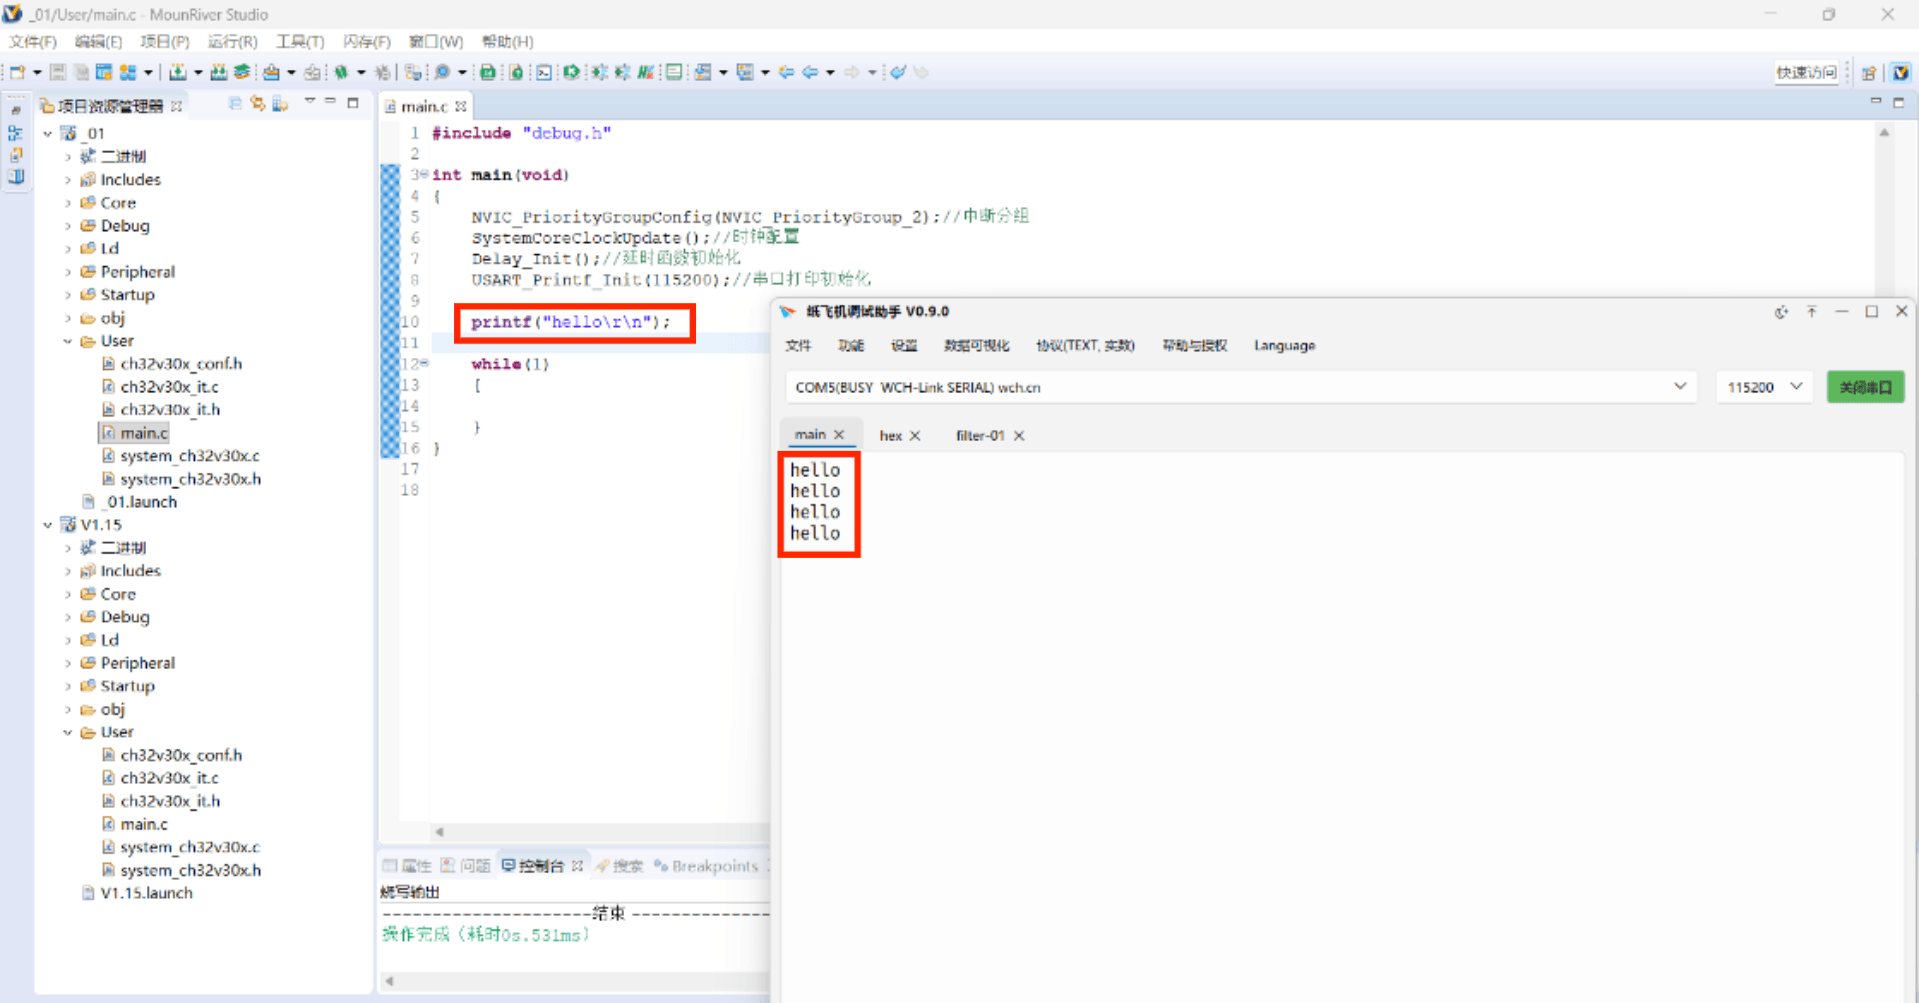Open the Language menu

(1284, 346)
